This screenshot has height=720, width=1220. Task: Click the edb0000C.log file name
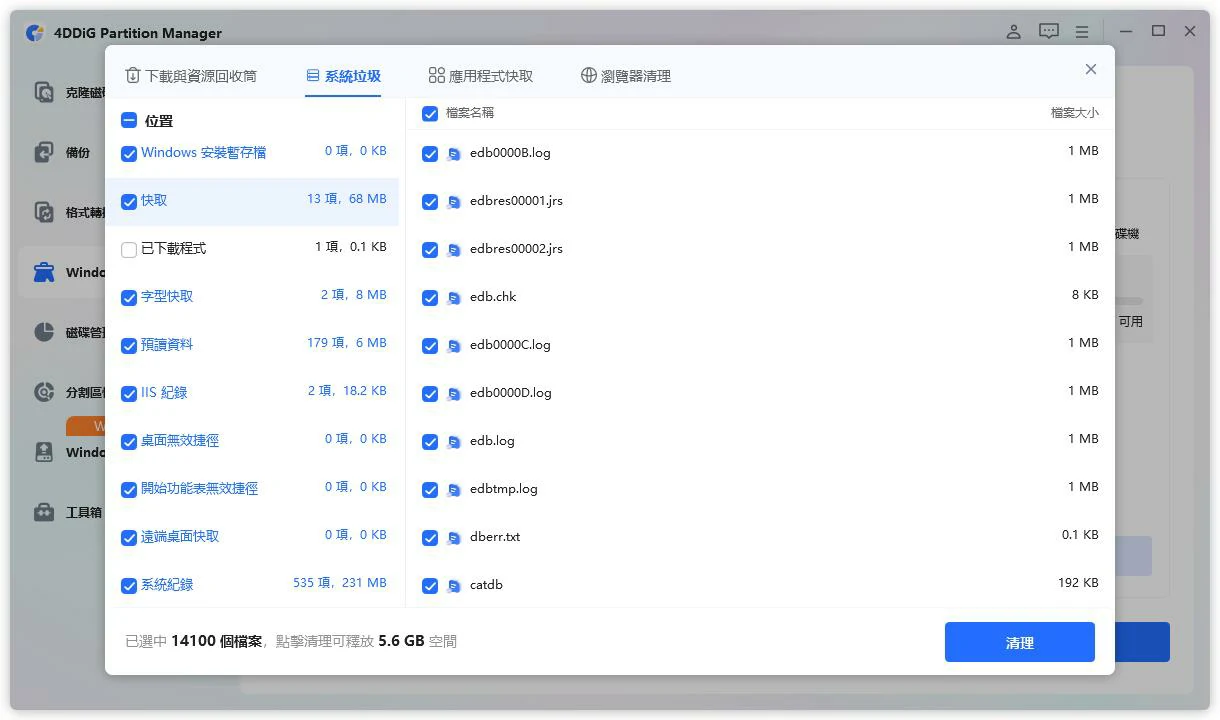pos(510,345)
